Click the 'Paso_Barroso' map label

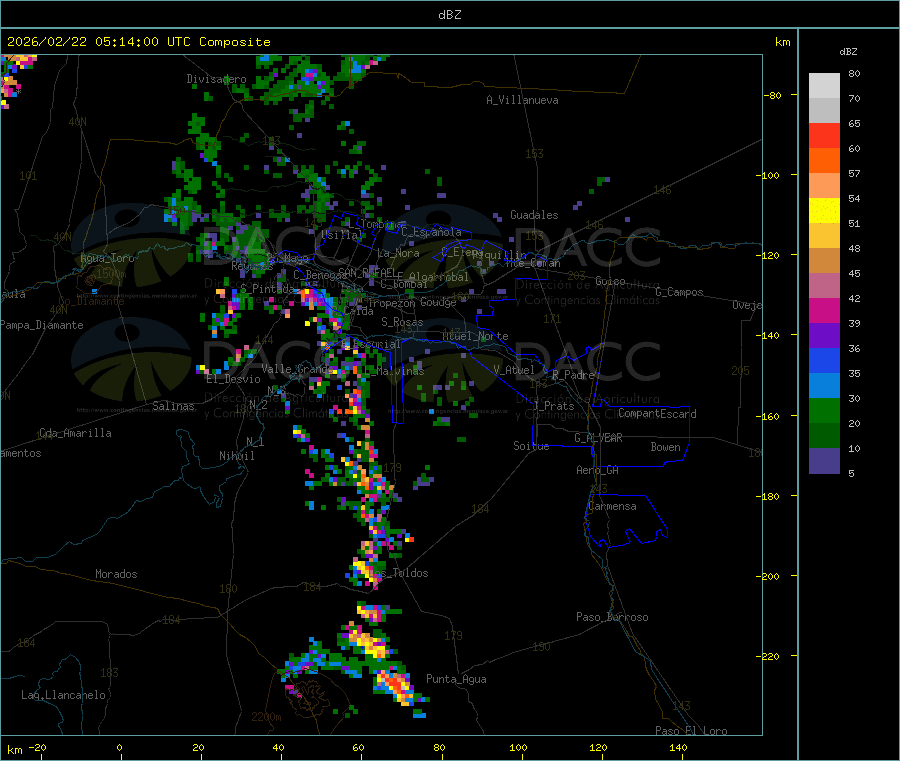click(x=612, y=617)
